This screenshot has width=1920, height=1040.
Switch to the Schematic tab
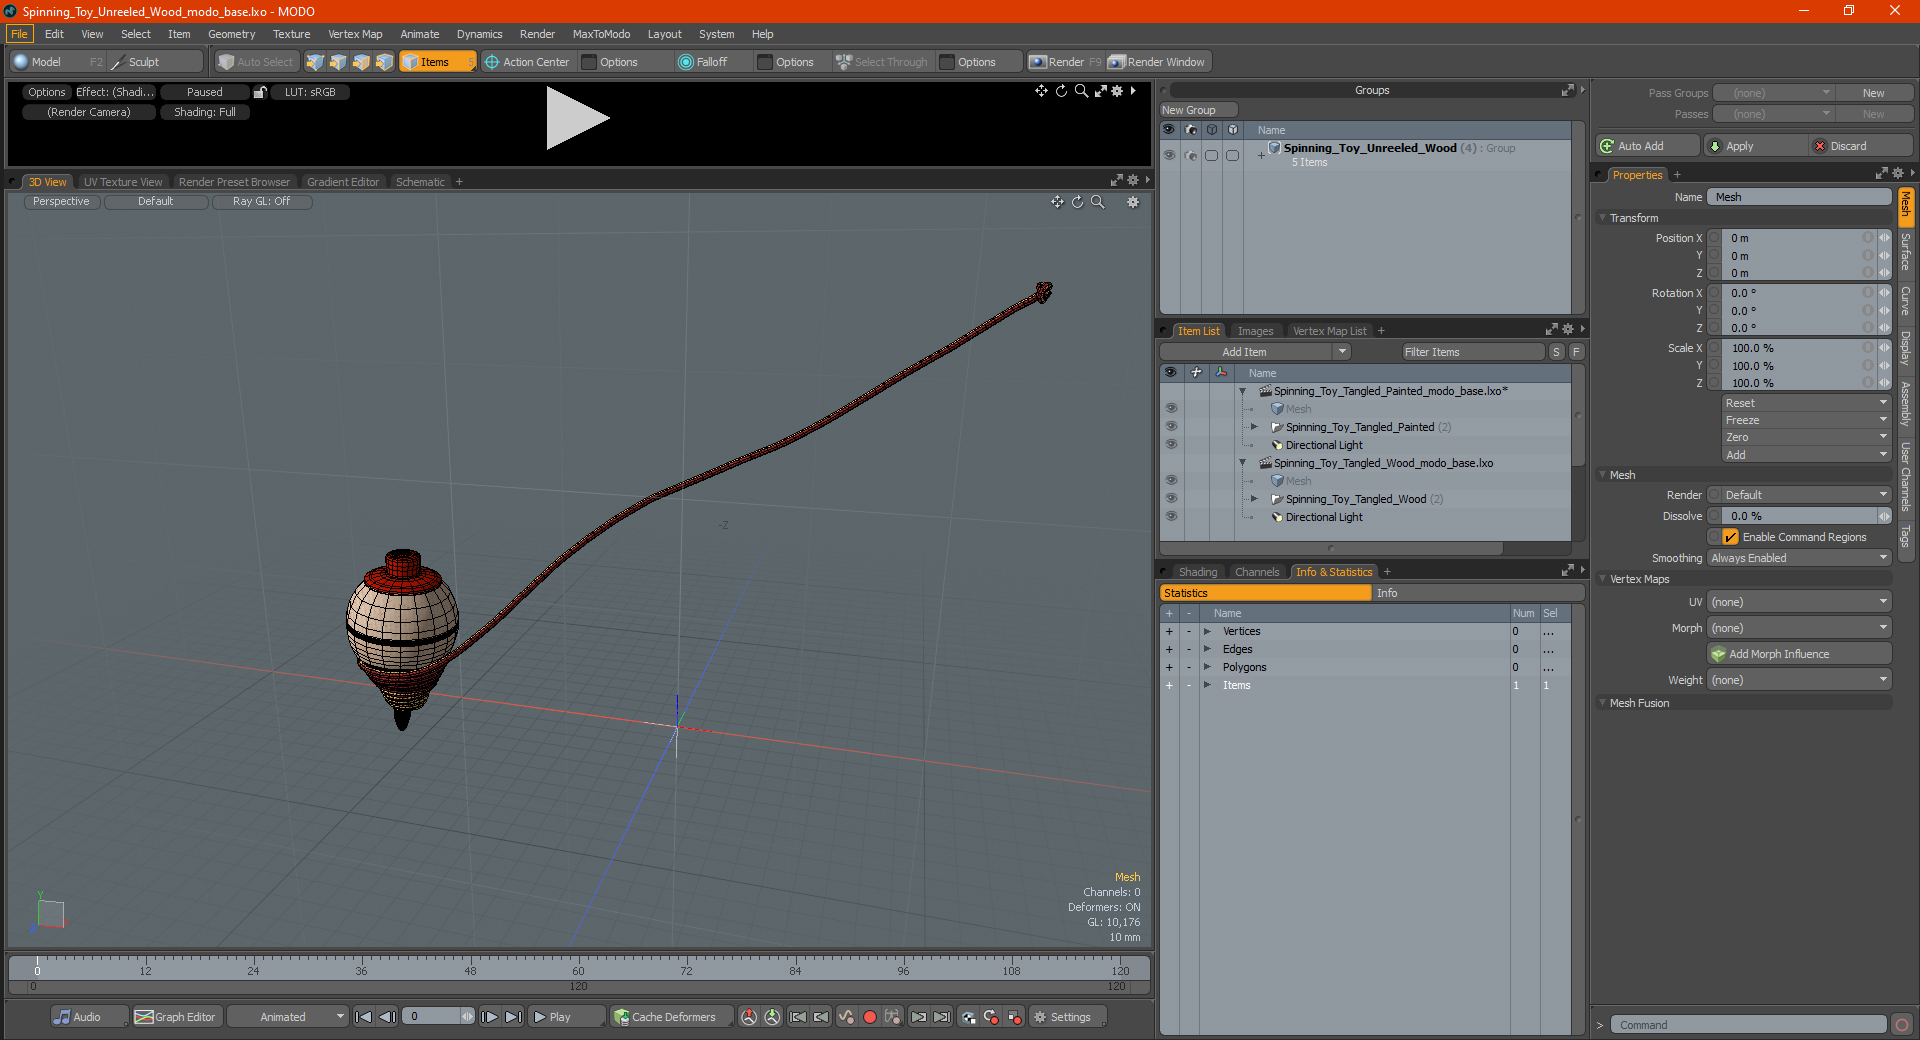click(x=420, y=182)
